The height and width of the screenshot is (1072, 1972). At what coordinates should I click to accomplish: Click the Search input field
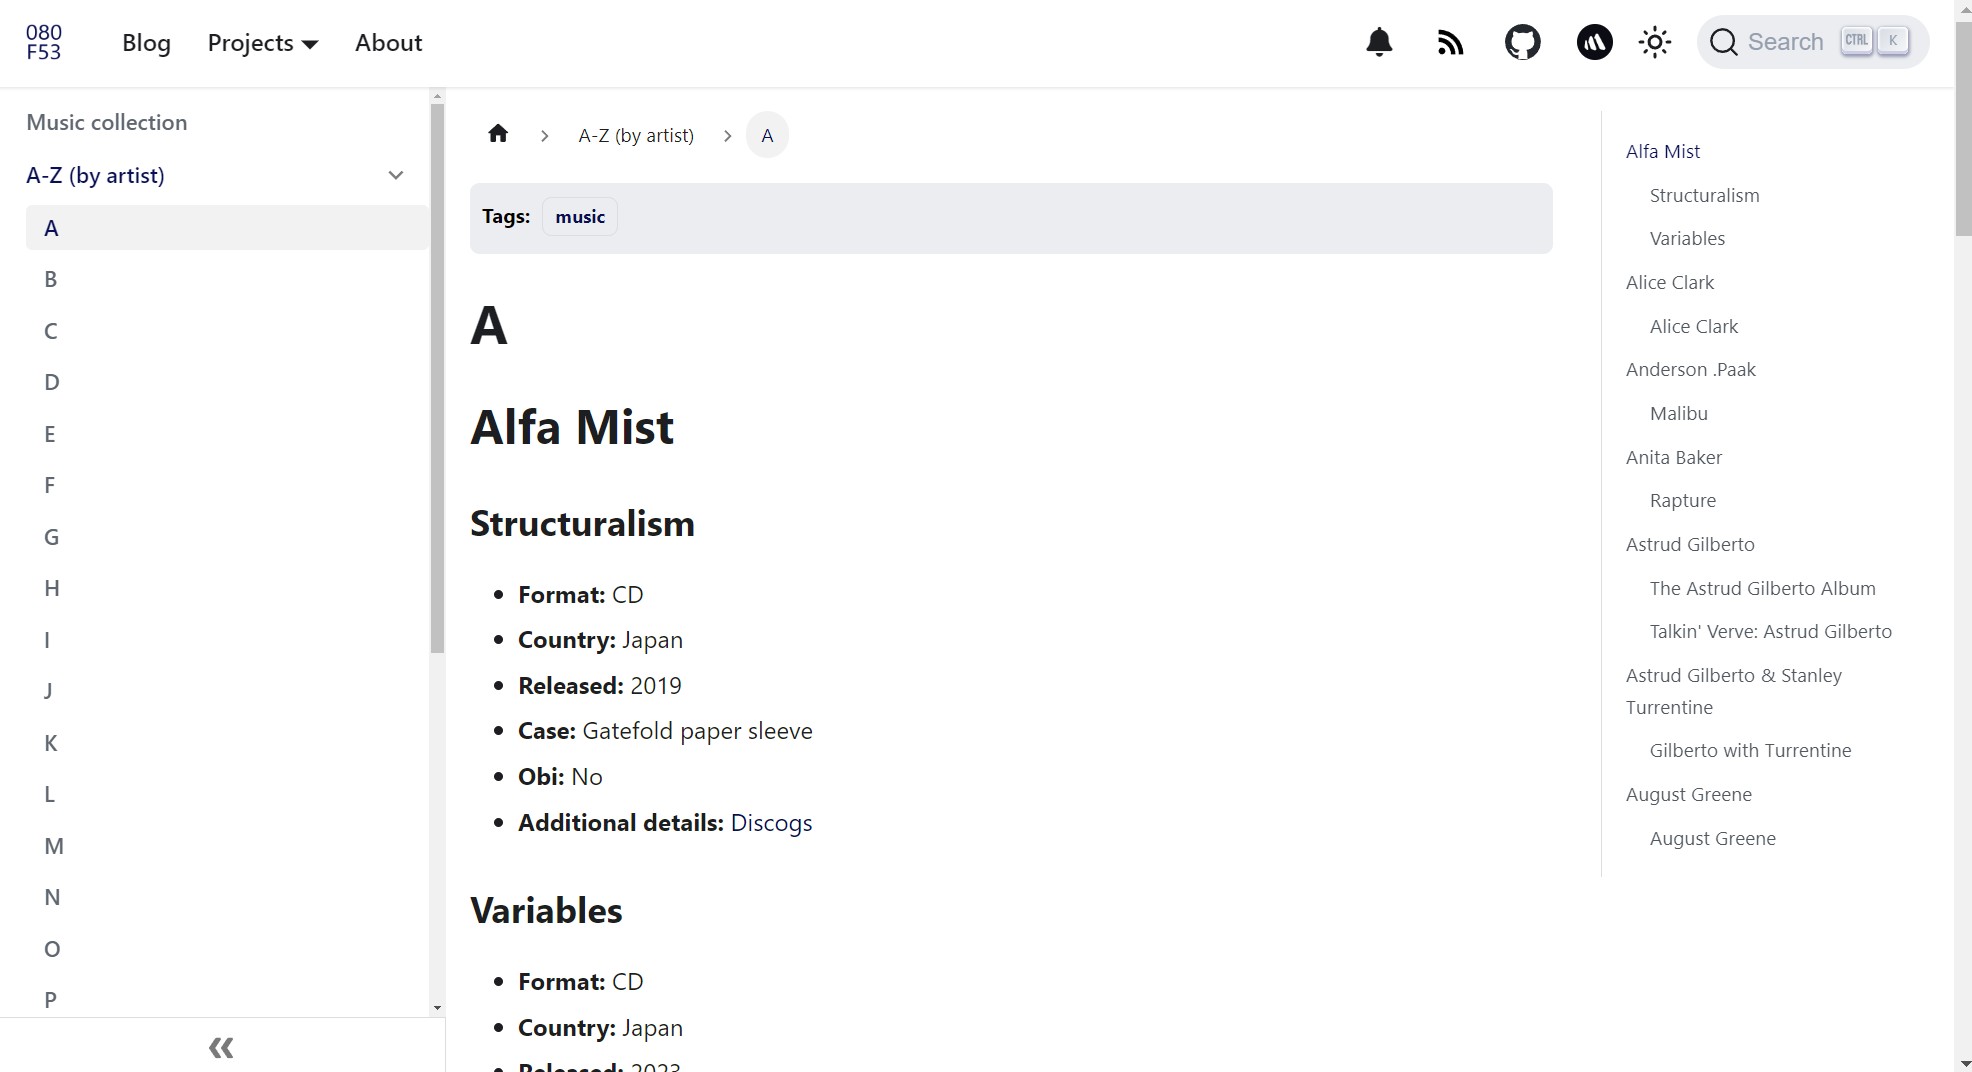coord(1812,42)
